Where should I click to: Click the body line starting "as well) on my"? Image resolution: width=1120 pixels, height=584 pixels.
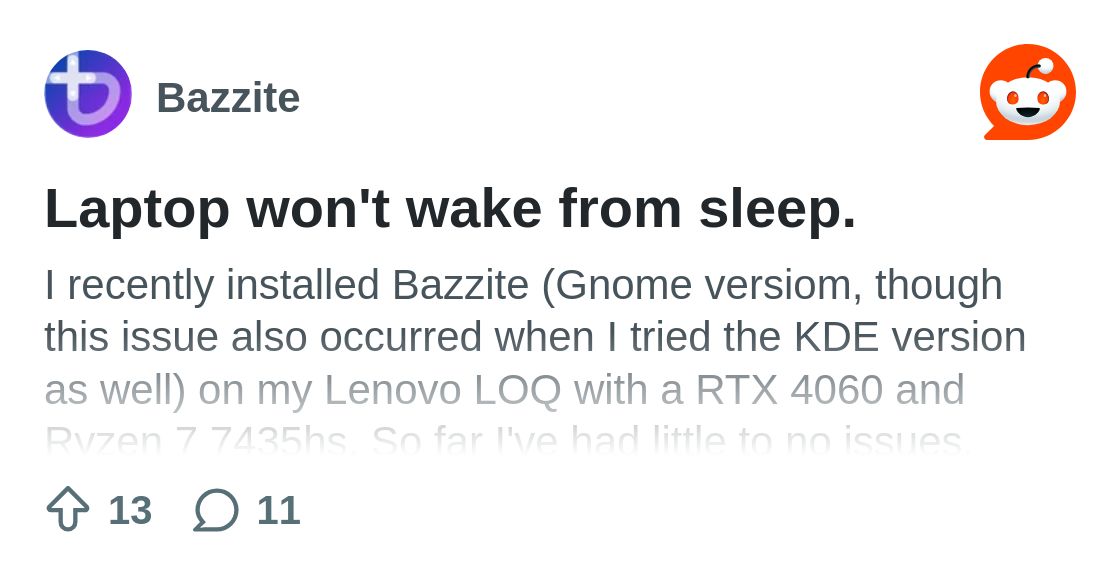click(504, 389)
